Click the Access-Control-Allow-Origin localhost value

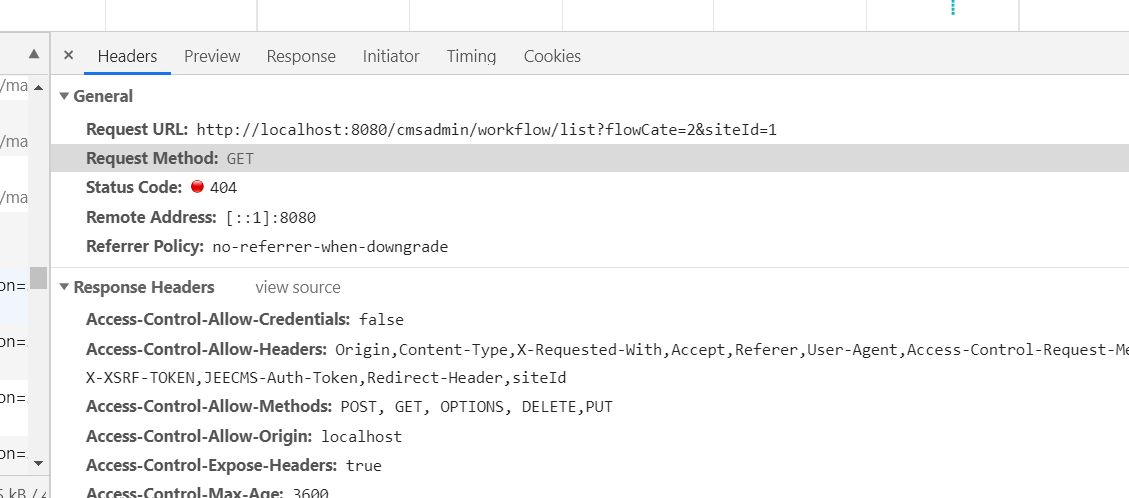click(361, 437)
